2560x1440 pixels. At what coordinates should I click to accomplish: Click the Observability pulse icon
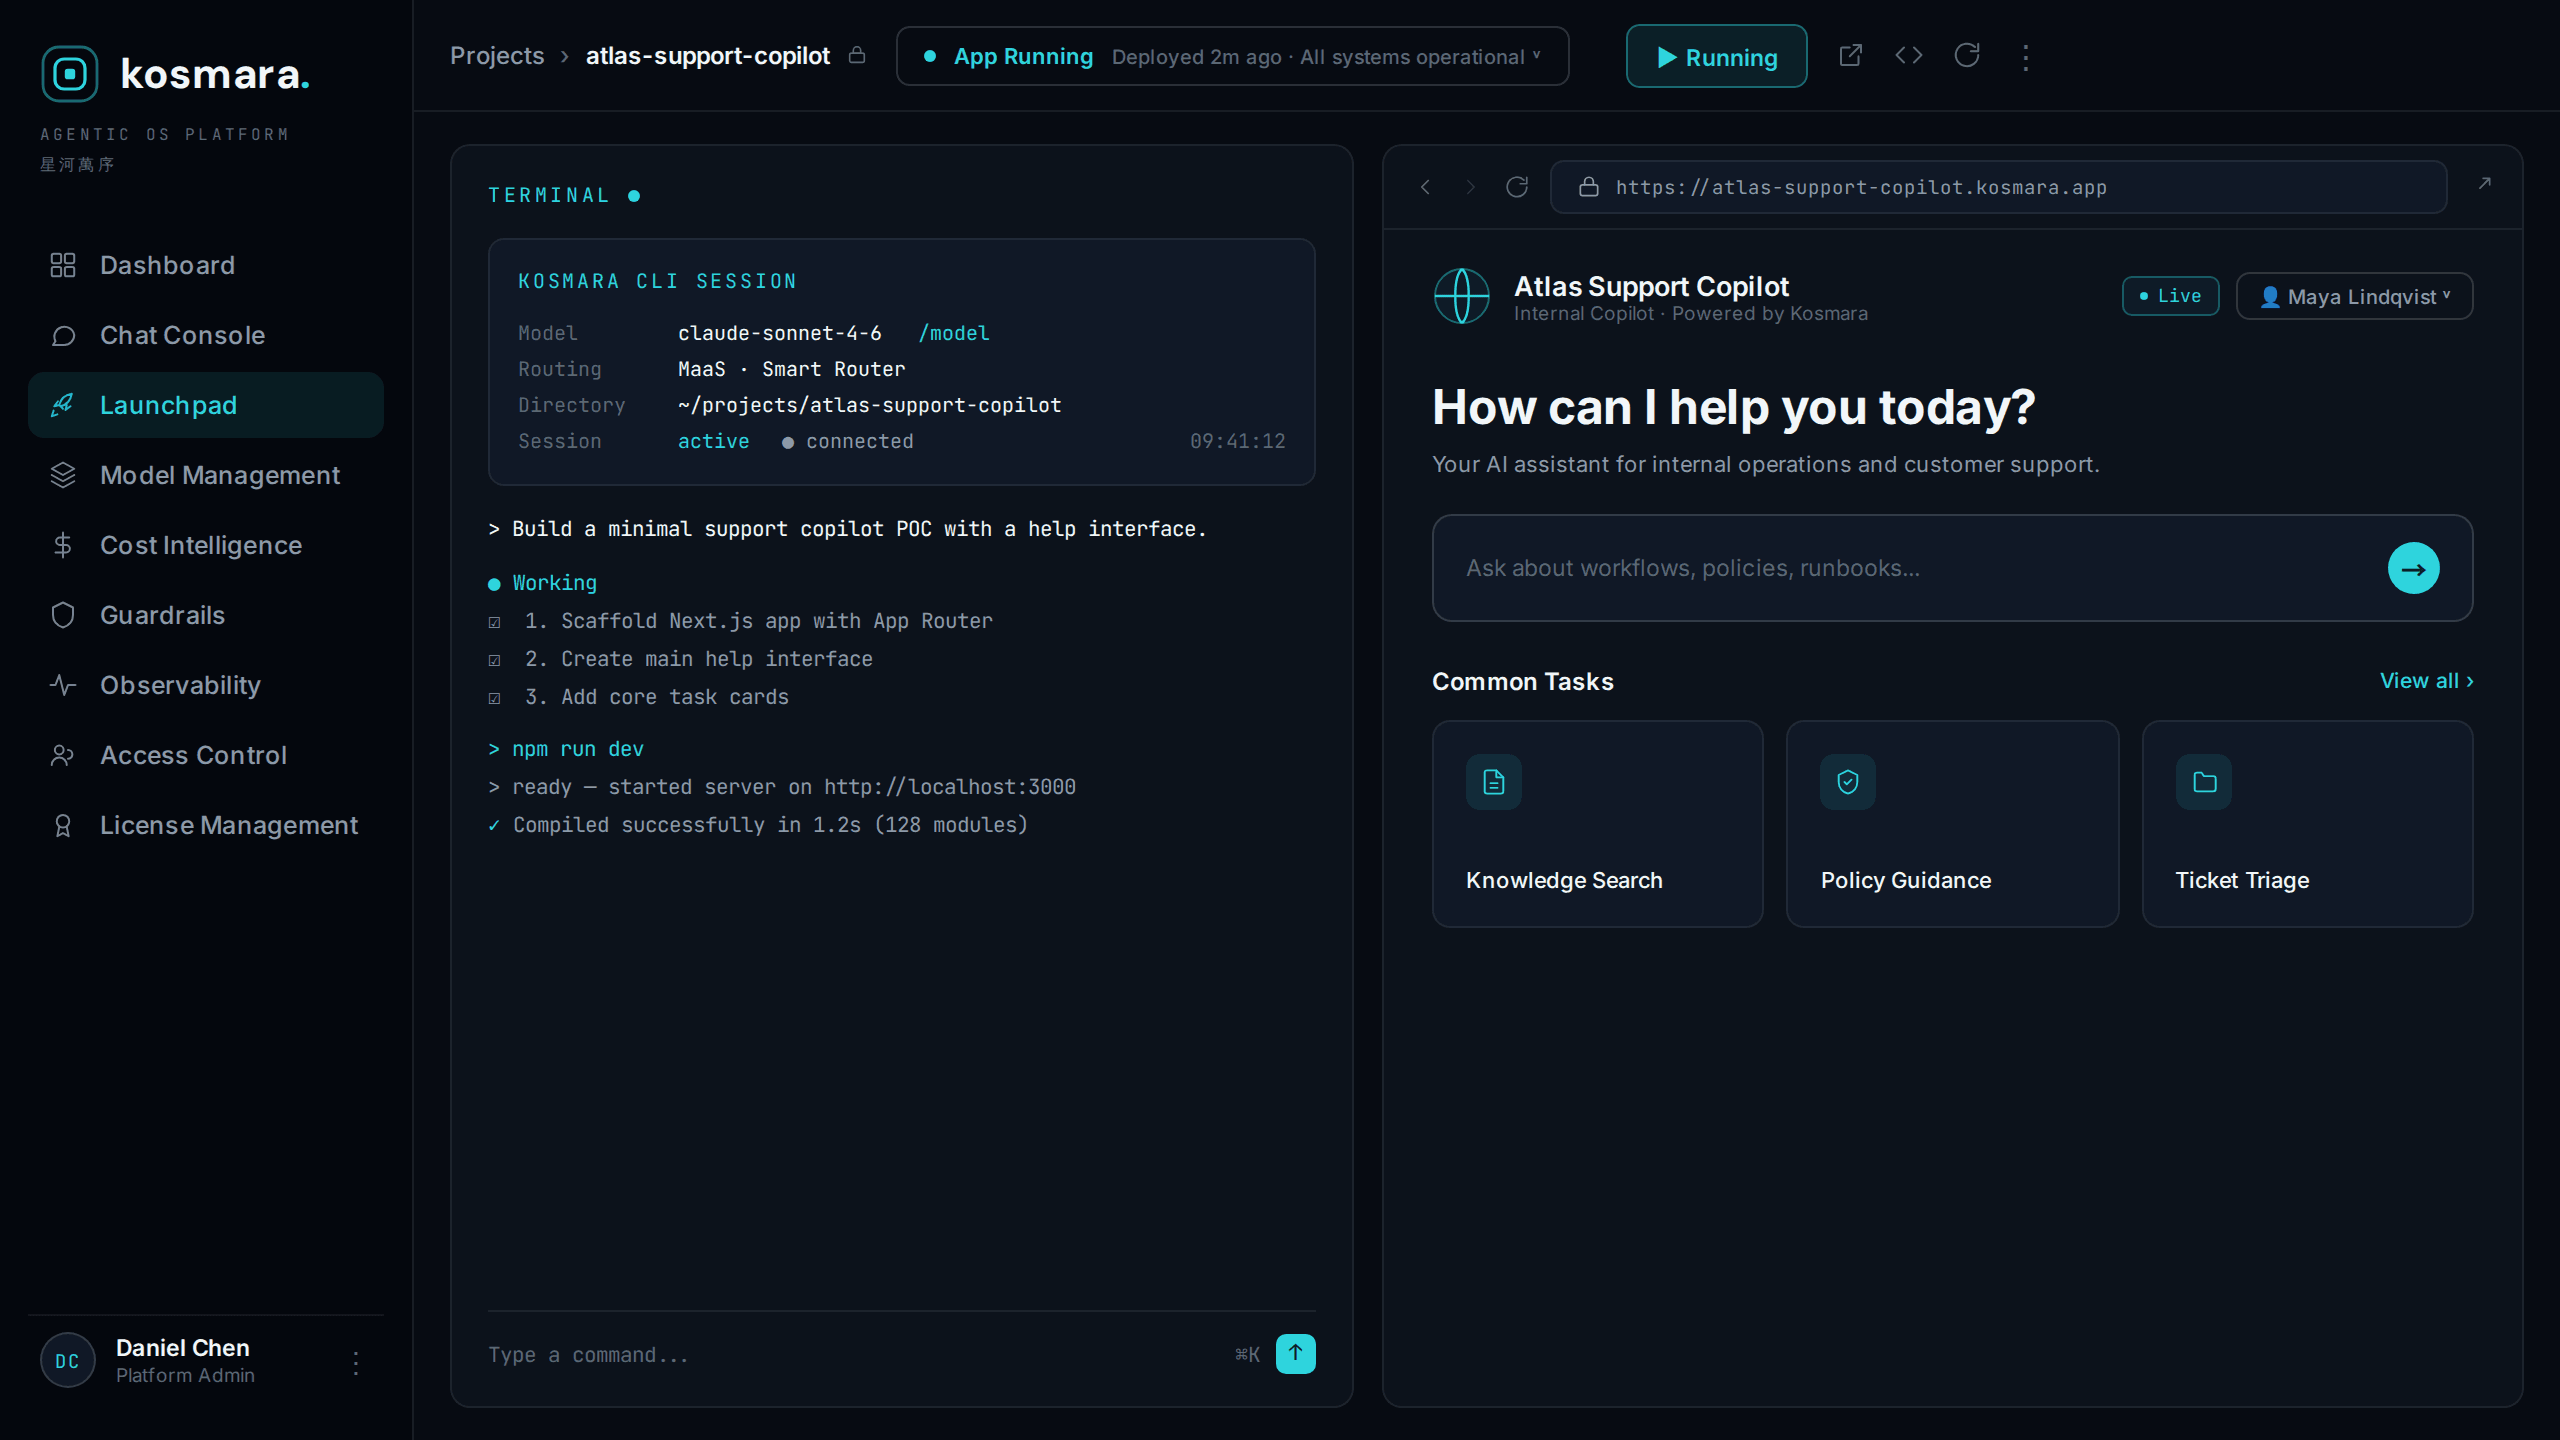click(x=63, y=685)
